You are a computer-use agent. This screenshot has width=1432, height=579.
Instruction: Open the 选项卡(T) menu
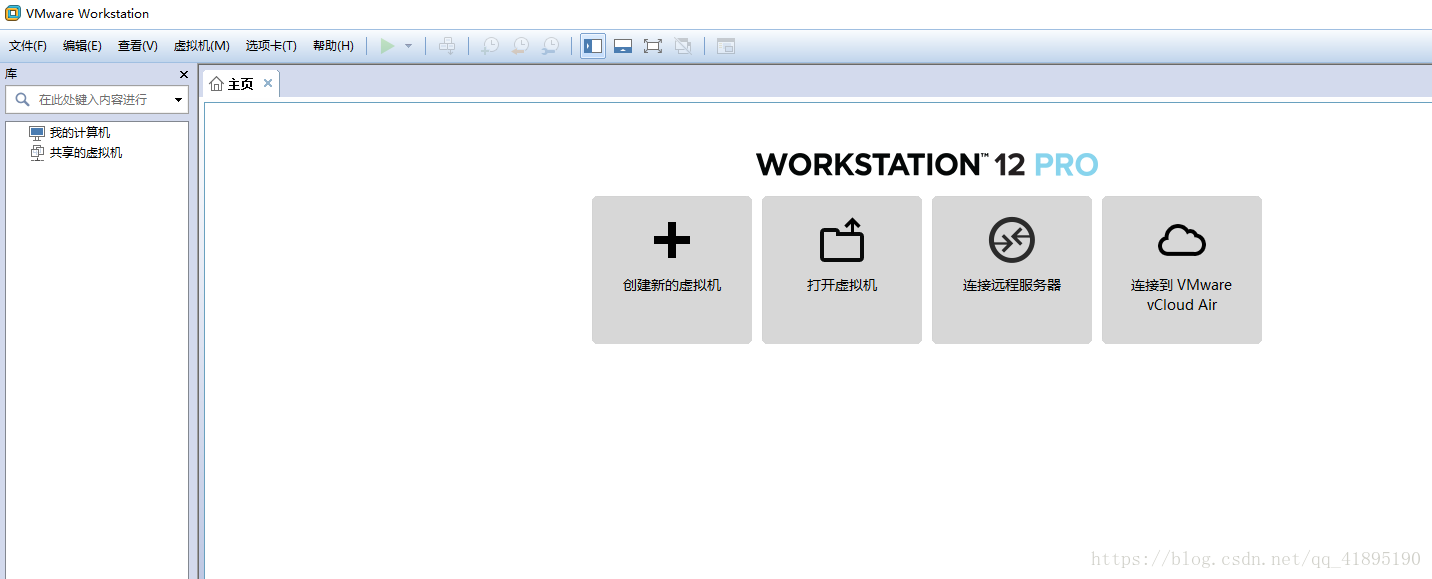pyautogui.click(x=271, y=46)
